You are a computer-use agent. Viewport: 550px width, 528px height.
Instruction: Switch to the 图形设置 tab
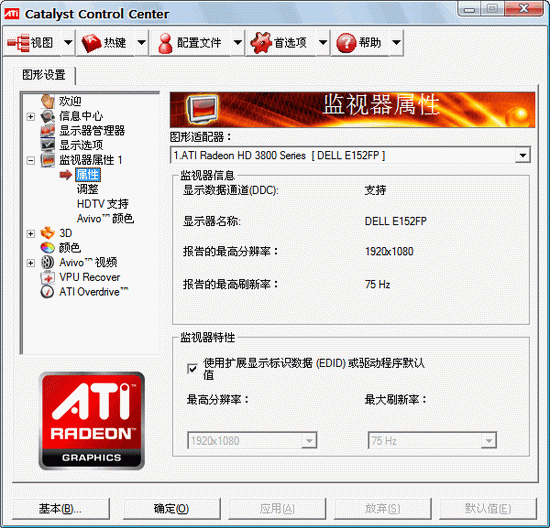pos(44,75)
